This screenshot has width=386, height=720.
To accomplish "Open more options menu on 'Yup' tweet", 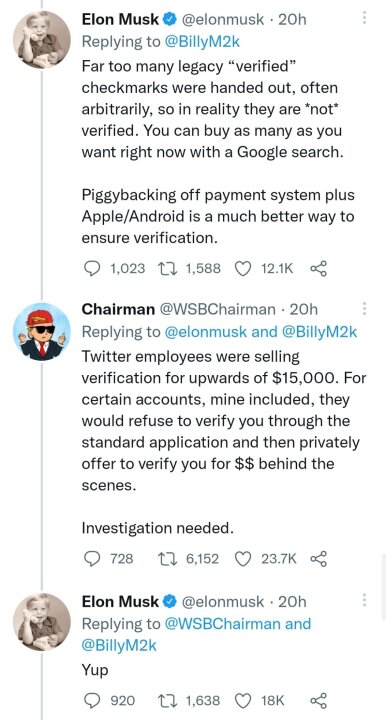I will point(364,600).
